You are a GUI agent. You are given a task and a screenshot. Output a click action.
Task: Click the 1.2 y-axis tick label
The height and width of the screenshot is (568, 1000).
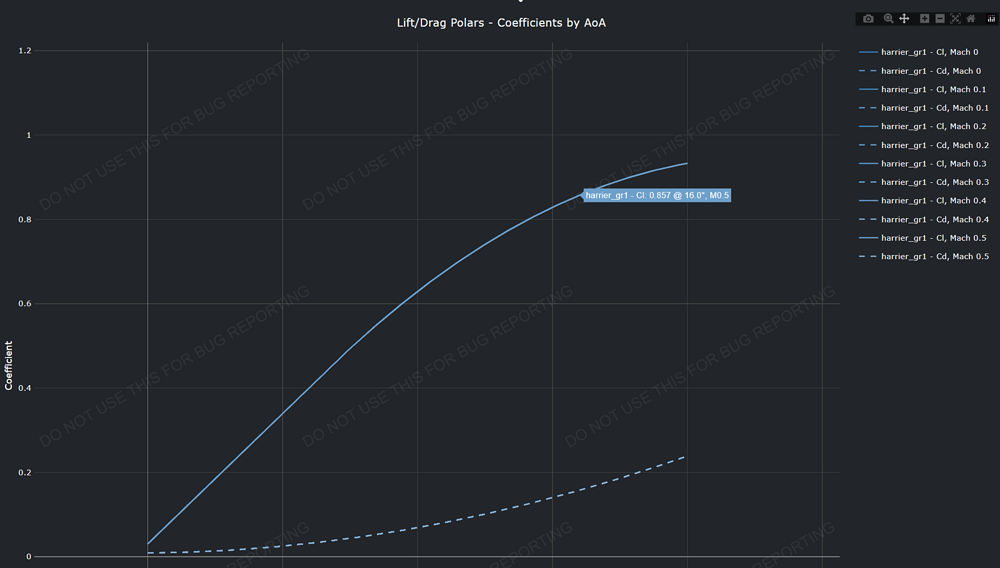click(25, 50)
